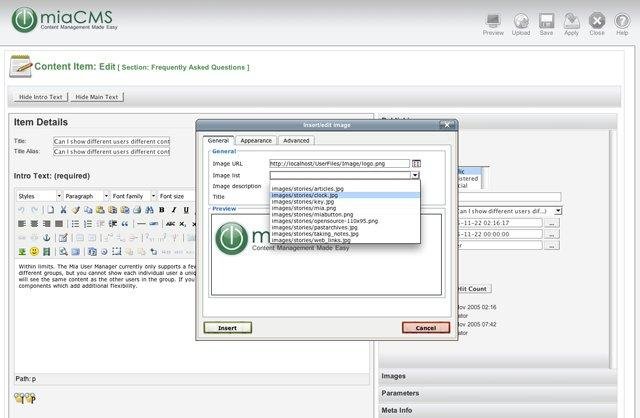Select images/stories/clock.jpg from list

(x=345, y=195)
